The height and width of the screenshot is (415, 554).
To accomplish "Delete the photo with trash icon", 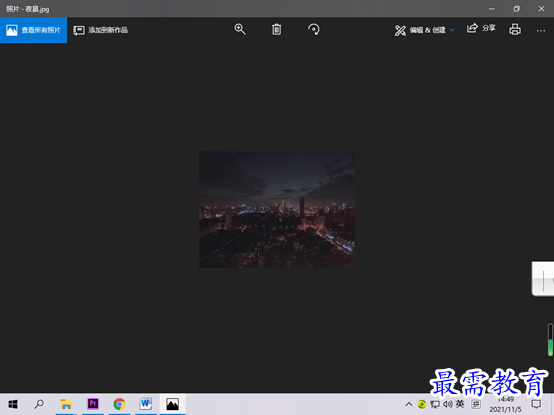I will [x=277, y=29].
